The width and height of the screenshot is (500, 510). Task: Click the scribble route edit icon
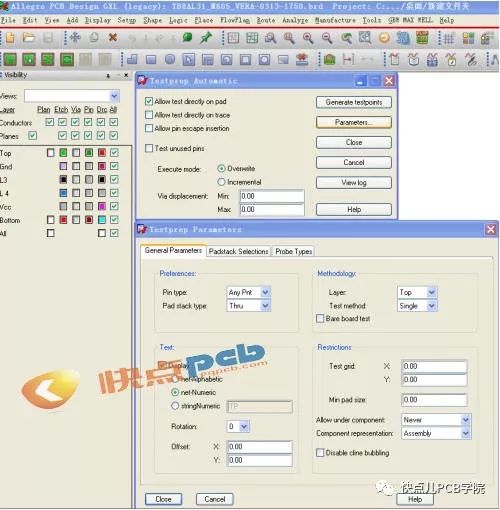tap(471, 60)
